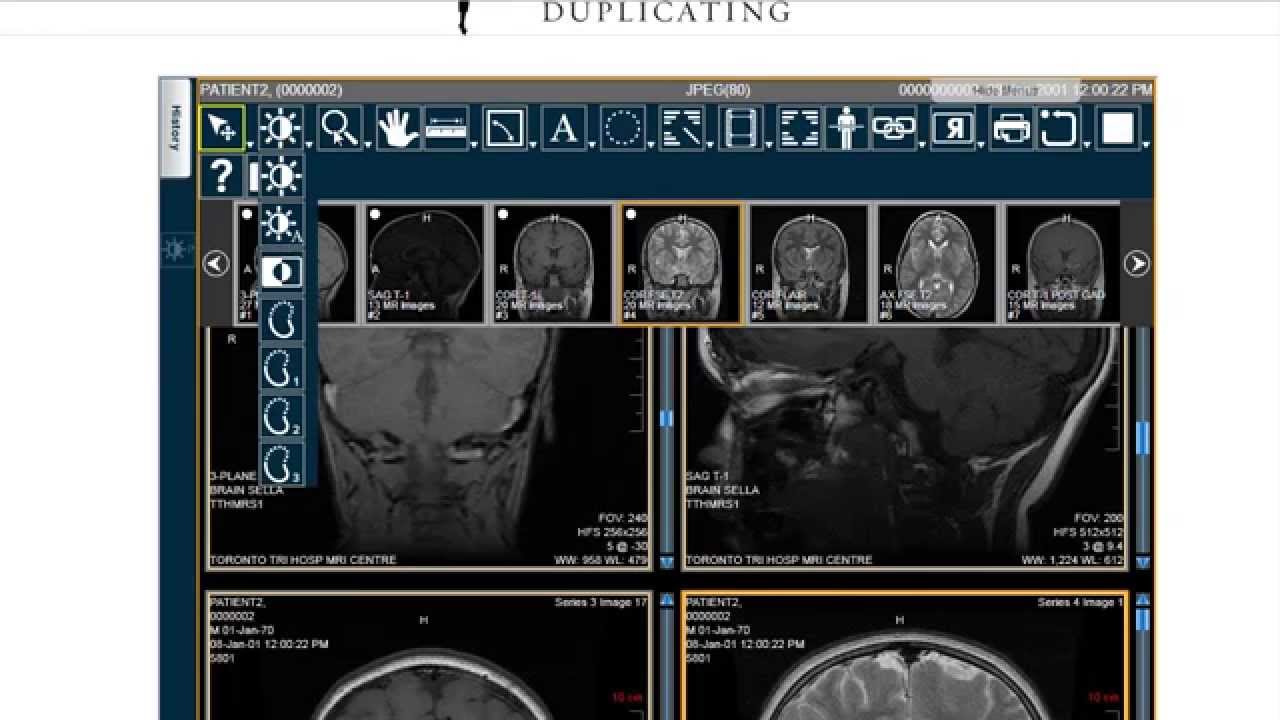Click down arrow below SAG T-1 viewport scrollbar

(1143, 563)
